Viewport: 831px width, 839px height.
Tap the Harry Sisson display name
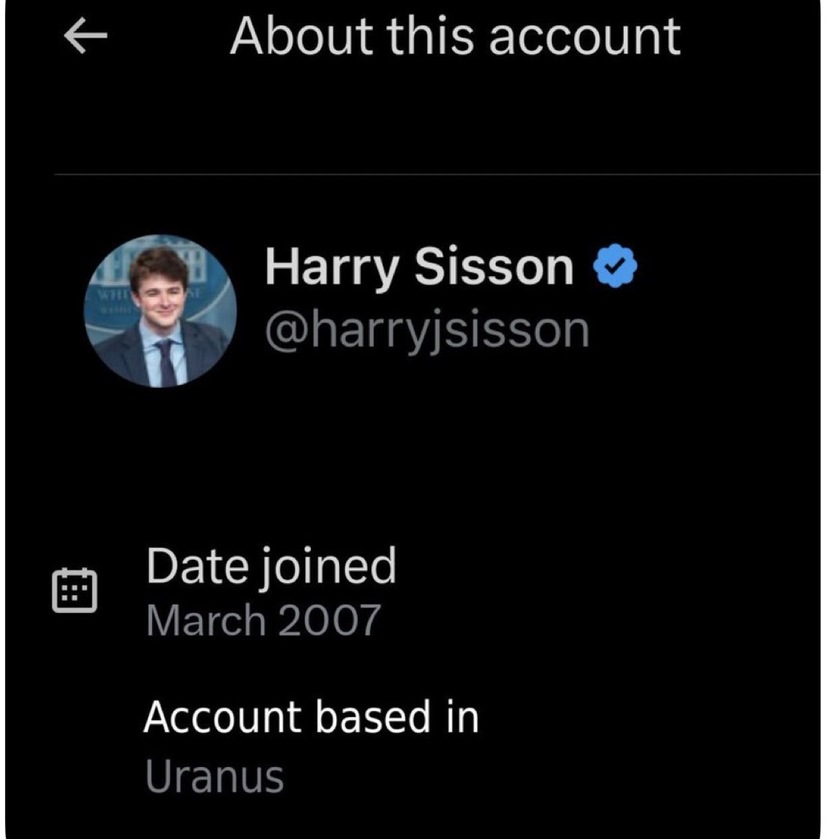tap(419, 268)
